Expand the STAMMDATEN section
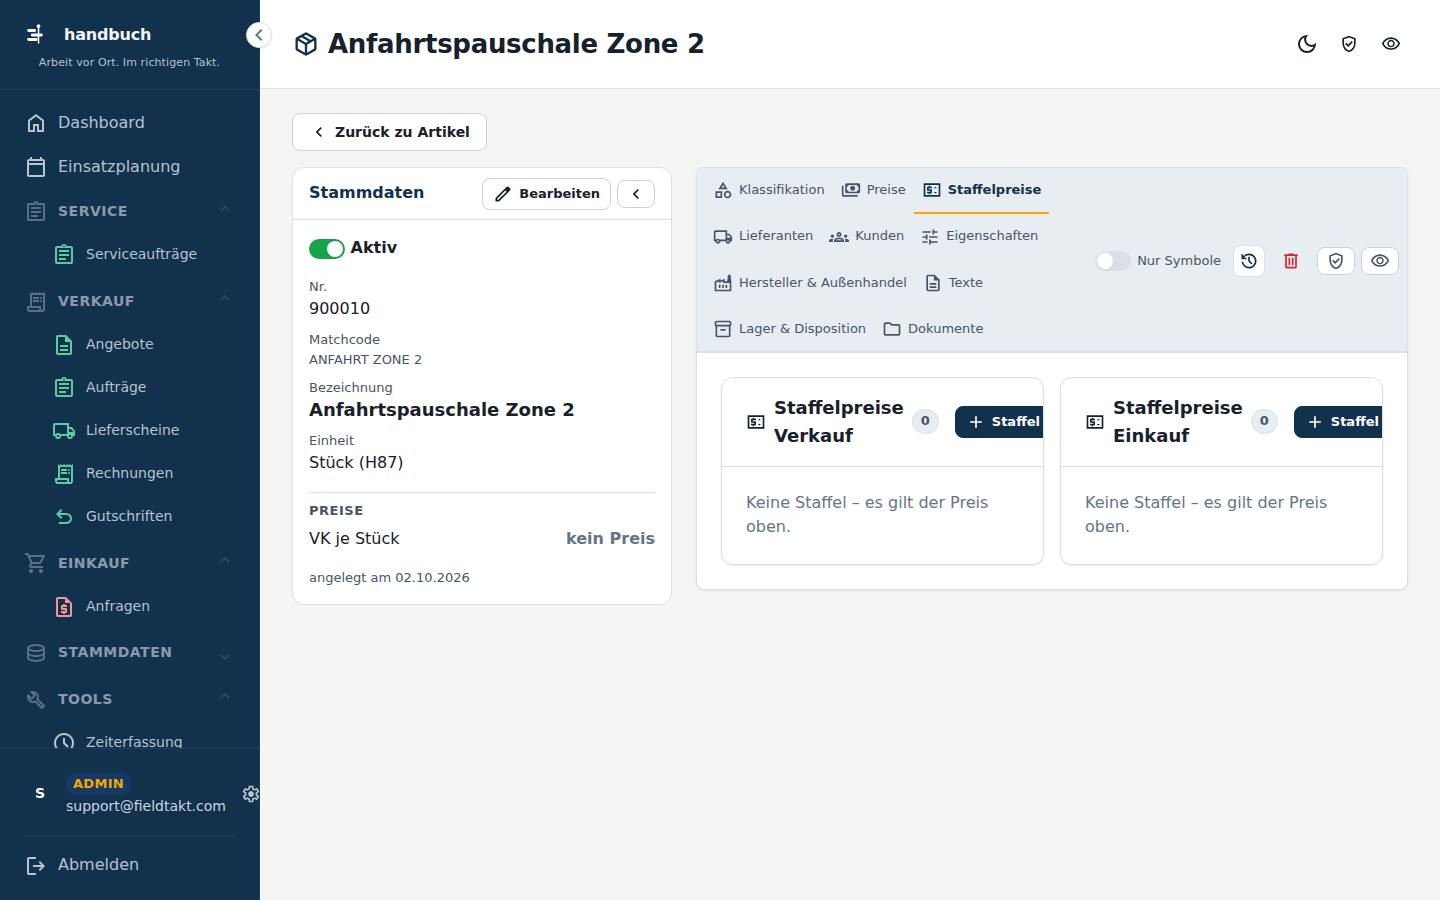The width and height of the screenshot is (1440, 900). (225, 656)
